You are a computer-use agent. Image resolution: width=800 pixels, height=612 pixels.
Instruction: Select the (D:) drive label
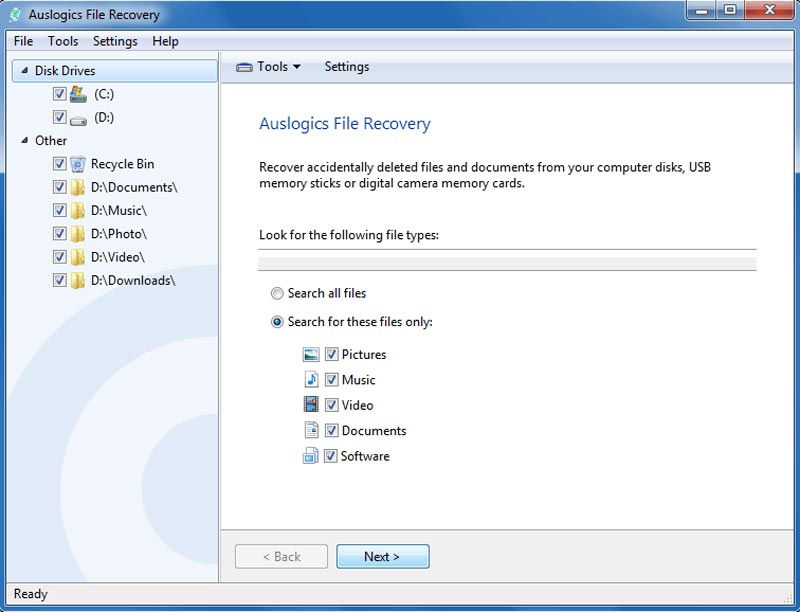104,118
